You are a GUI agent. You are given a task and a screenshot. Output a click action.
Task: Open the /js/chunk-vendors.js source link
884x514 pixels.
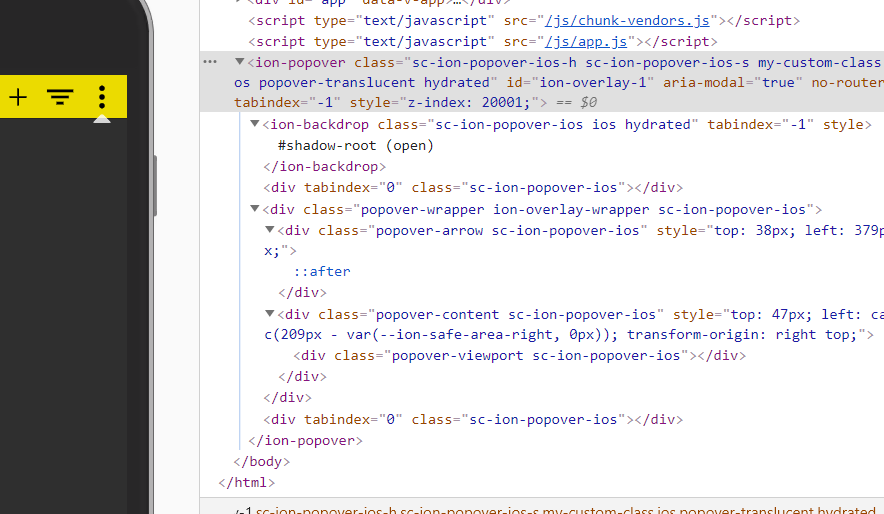(627, 21)
